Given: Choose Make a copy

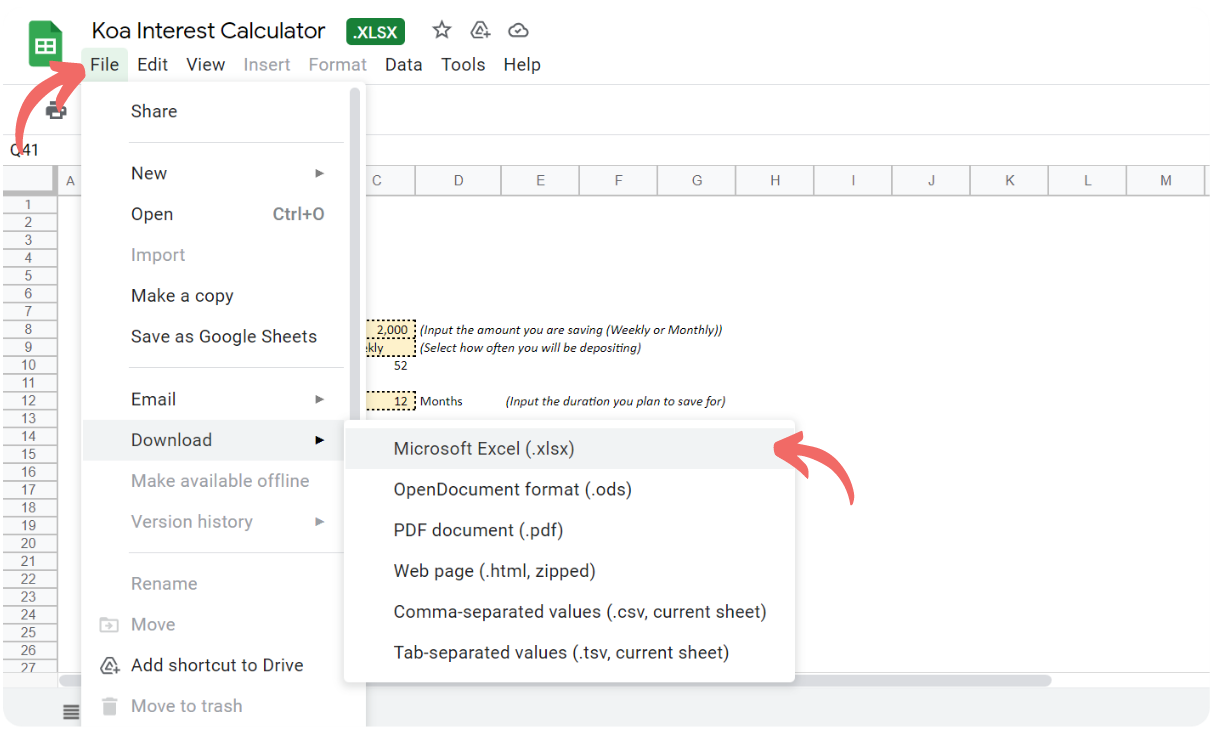Looking at the screenshot, I should (x=216, y=296).
